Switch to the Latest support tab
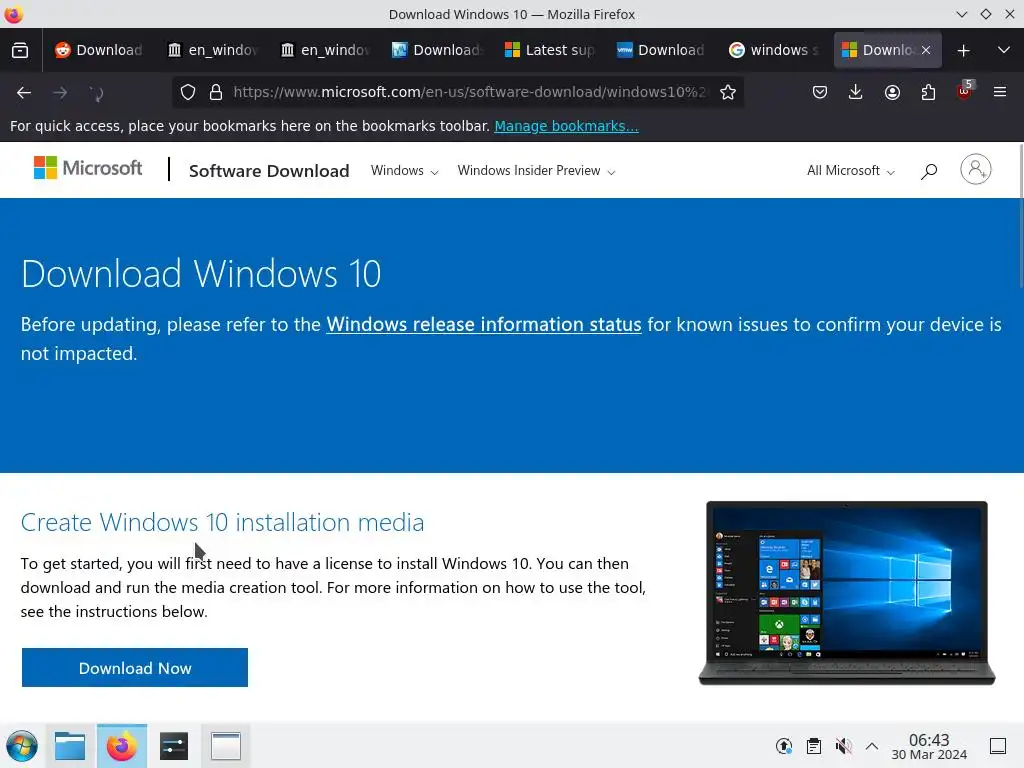The height and width of the screenshot is (768, 1024). coord(549,50)
